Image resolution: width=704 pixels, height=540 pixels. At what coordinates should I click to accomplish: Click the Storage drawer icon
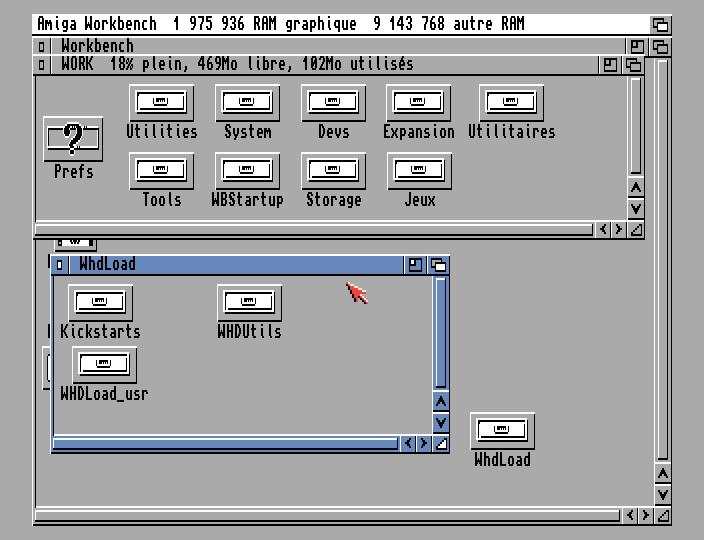point(333,171)
